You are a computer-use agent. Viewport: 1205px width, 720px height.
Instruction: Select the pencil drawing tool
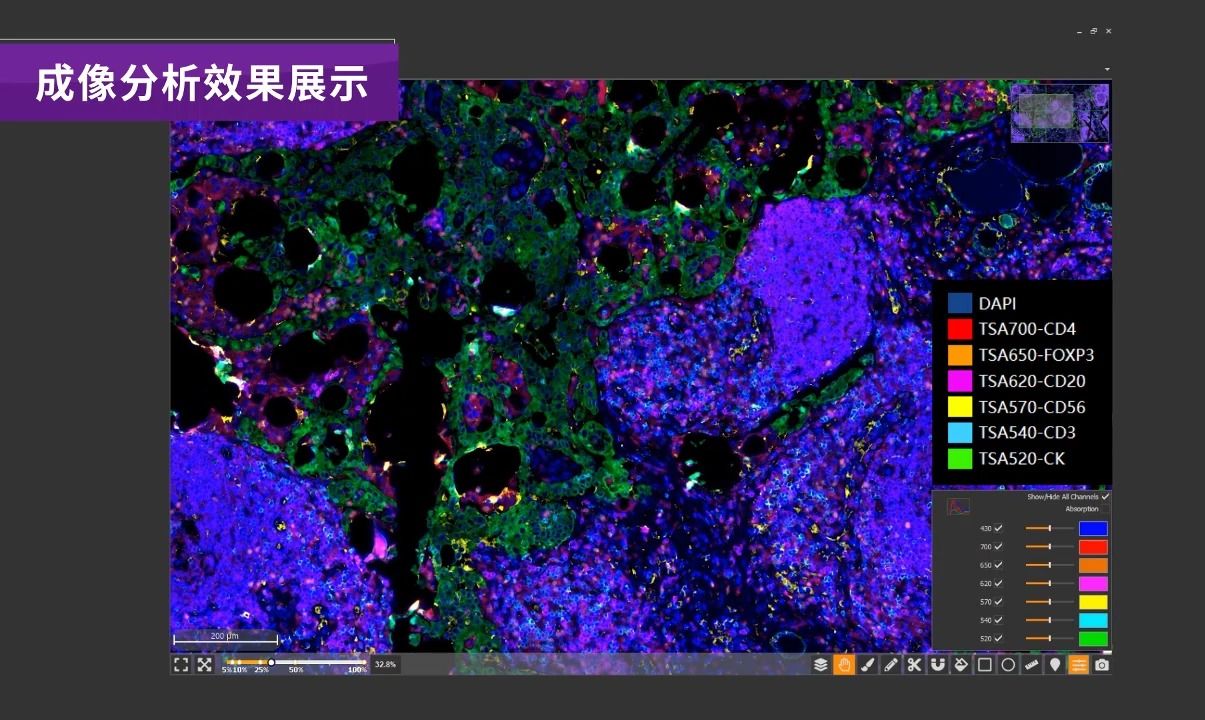891,664
